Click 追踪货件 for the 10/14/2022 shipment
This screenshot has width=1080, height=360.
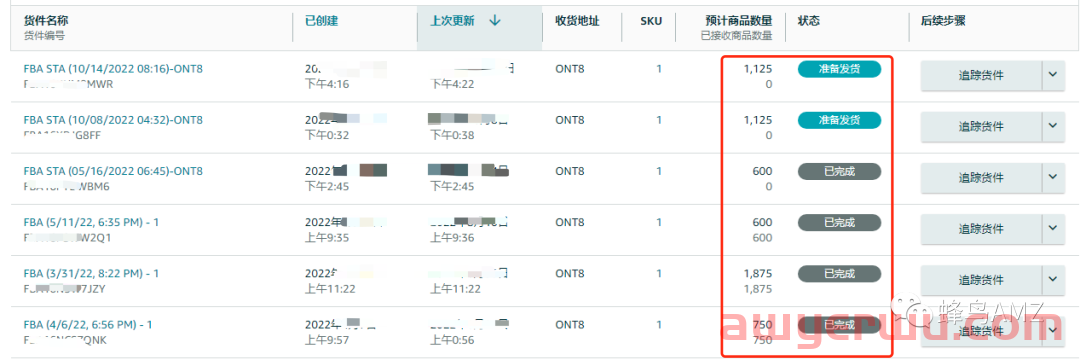[x=981, y=76]
